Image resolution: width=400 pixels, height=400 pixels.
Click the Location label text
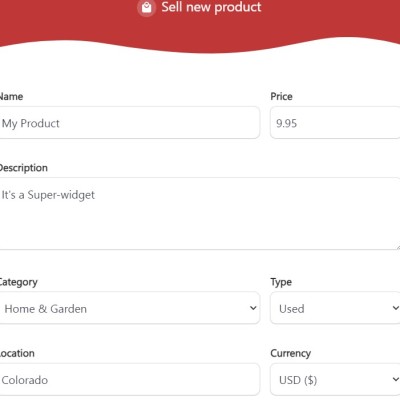point(17,353)
